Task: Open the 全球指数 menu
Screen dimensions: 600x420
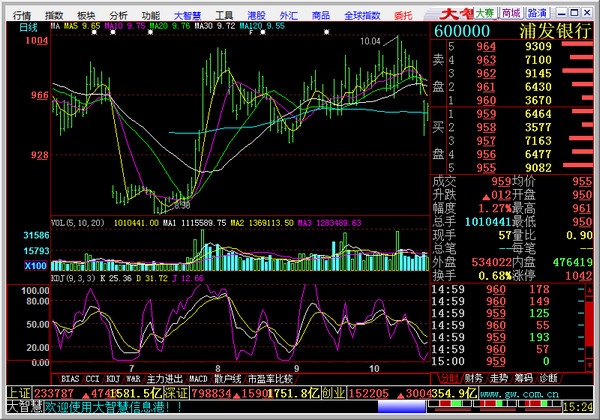Action: 362,15
